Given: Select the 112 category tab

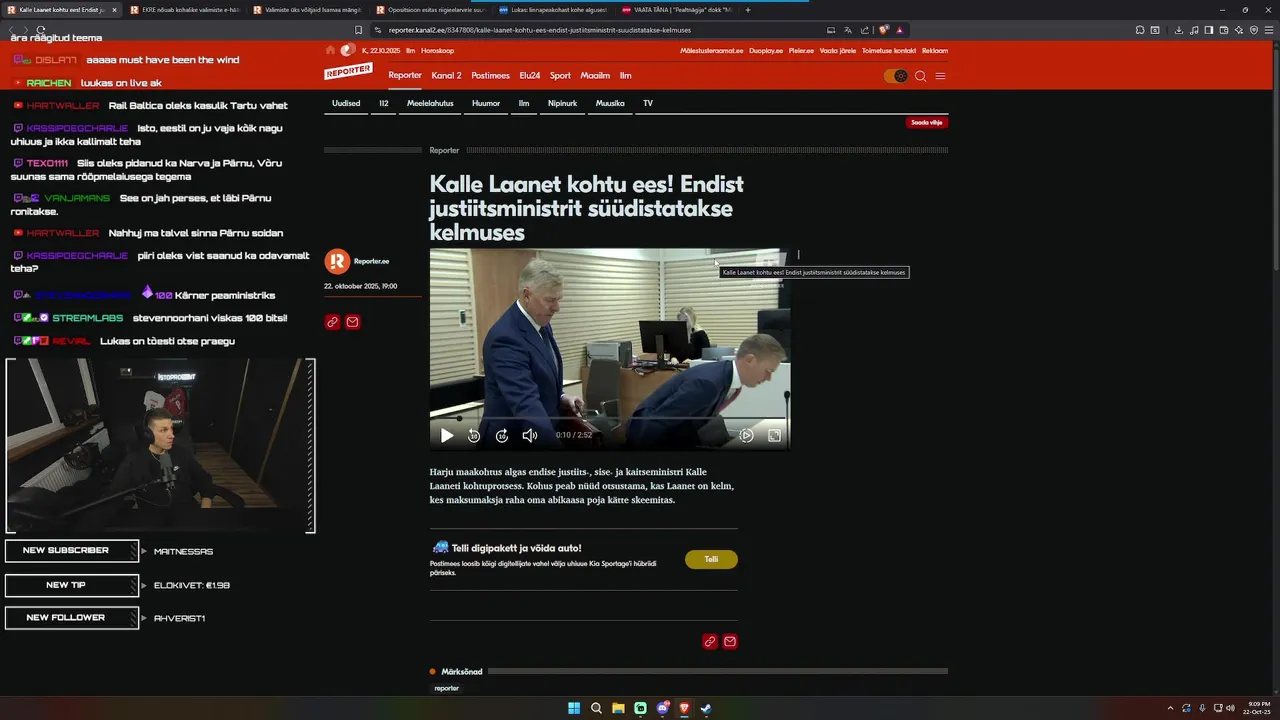Looking at the screenshot, I should click(x=384, y=103).
